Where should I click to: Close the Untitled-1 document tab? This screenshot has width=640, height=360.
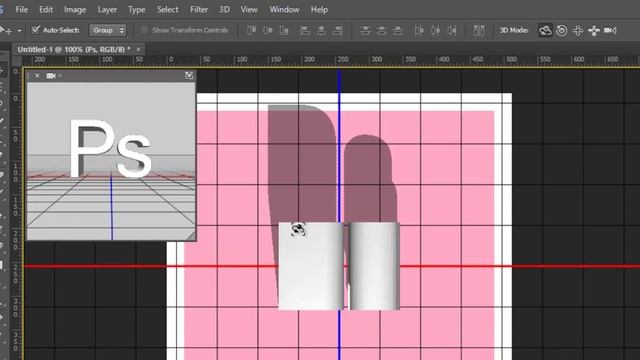click(x=138, y=49)
